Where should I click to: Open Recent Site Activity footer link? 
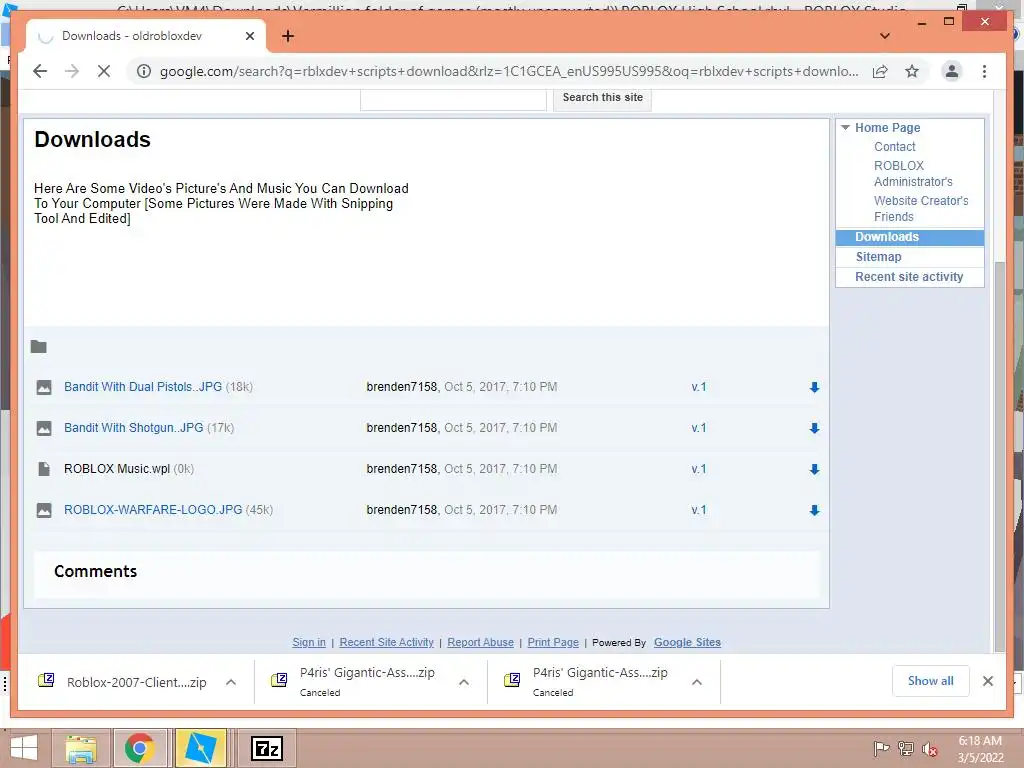(387, 642)
